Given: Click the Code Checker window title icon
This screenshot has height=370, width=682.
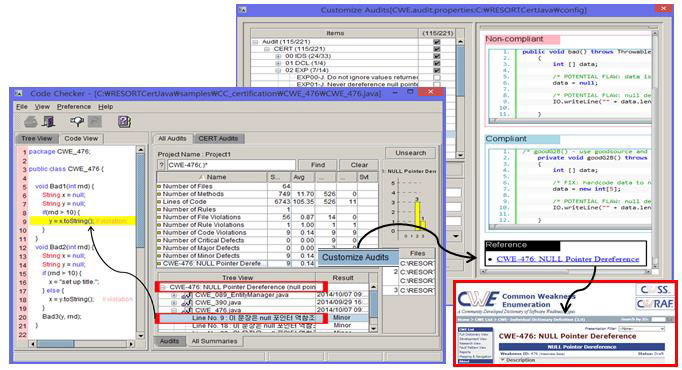Looking at the screenshot, I should point(18,93).
